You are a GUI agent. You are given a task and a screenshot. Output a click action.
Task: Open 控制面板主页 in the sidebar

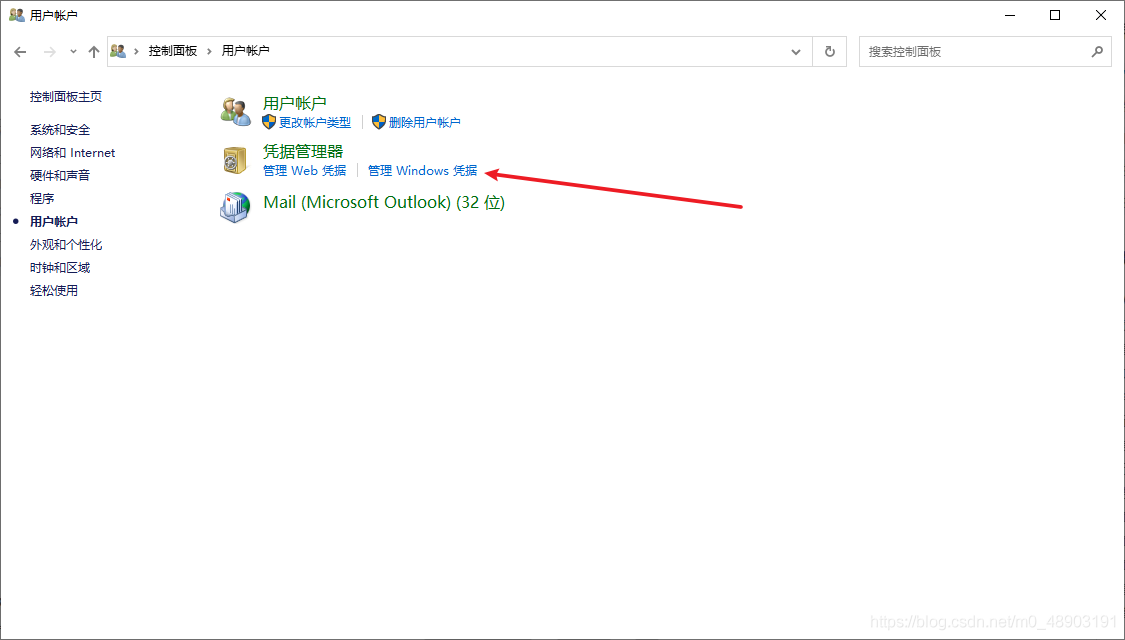coord(66,96)
